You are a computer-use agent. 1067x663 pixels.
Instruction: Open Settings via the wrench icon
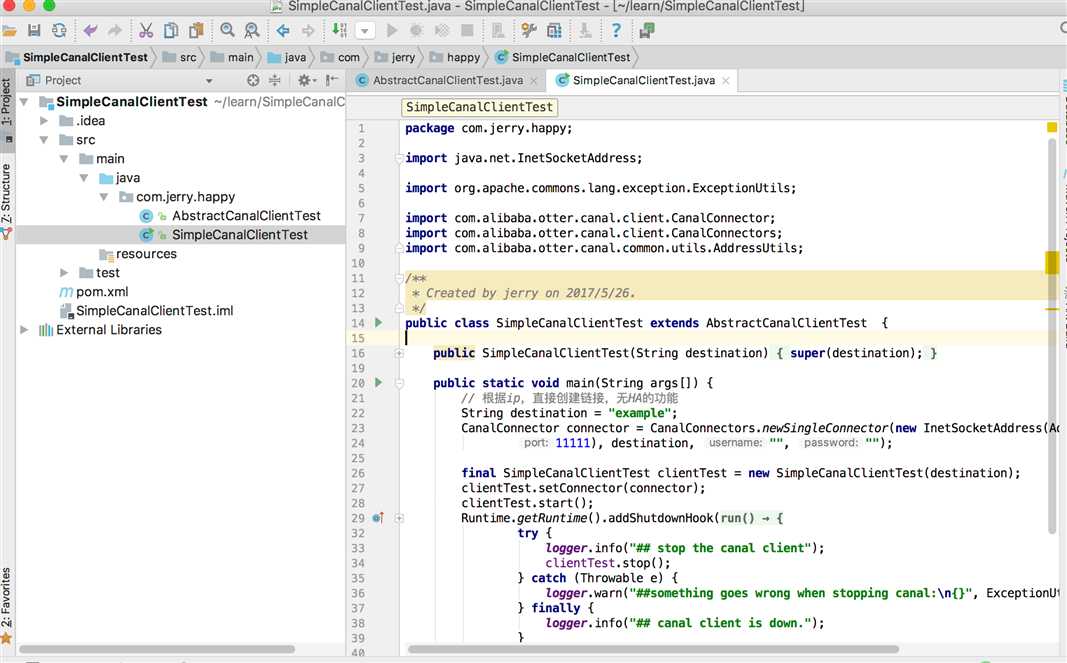pos(529,31)
